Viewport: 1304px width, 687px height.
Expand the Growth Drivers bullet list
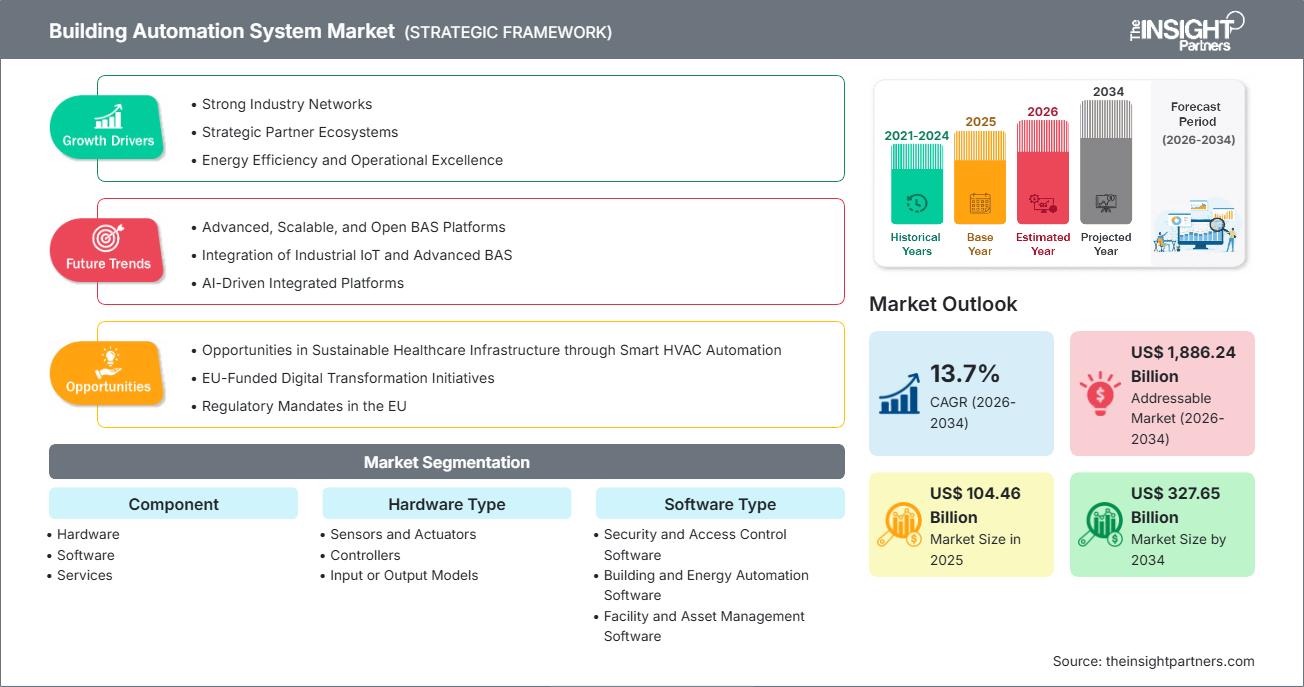coord(470,129)
